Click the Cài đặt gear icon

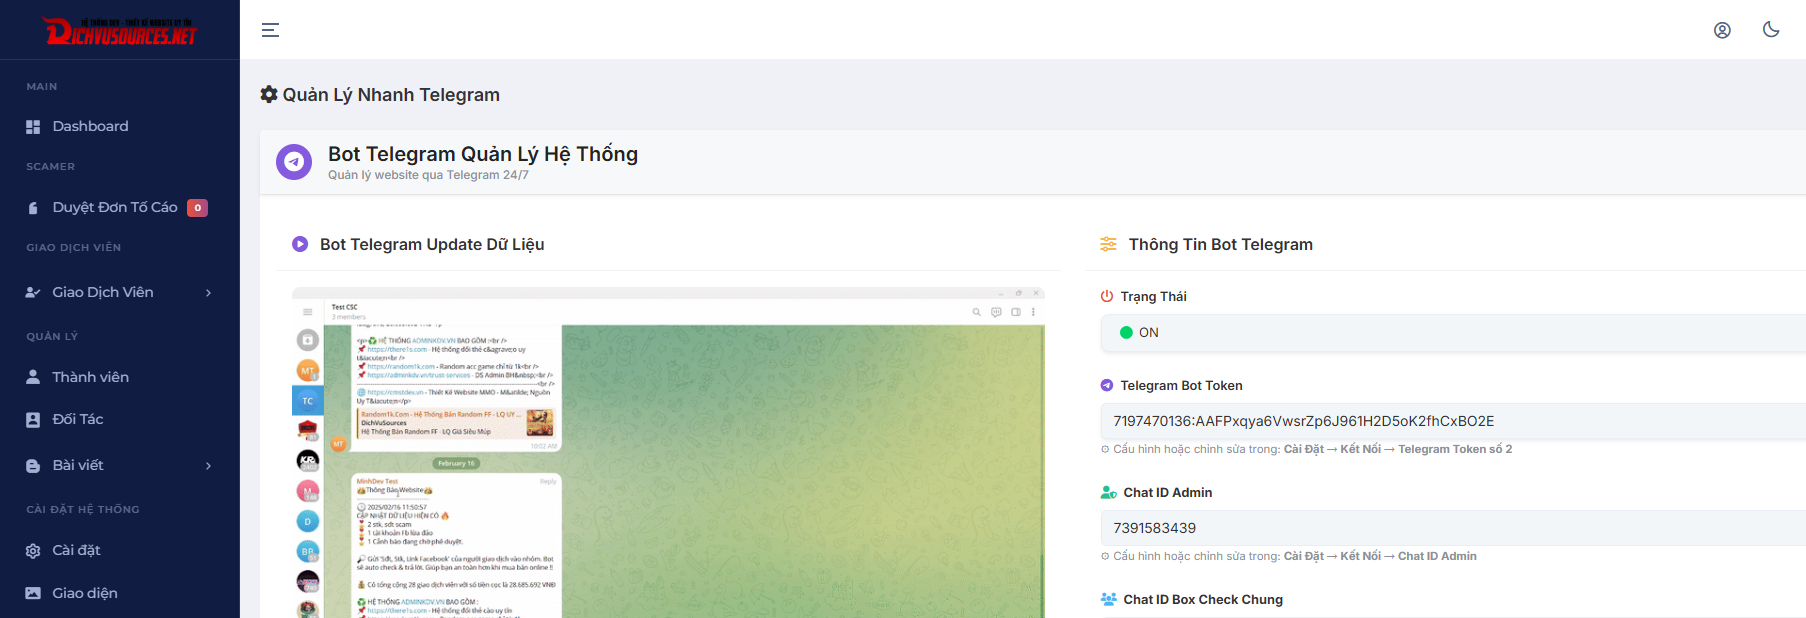[x=33, y=551]
